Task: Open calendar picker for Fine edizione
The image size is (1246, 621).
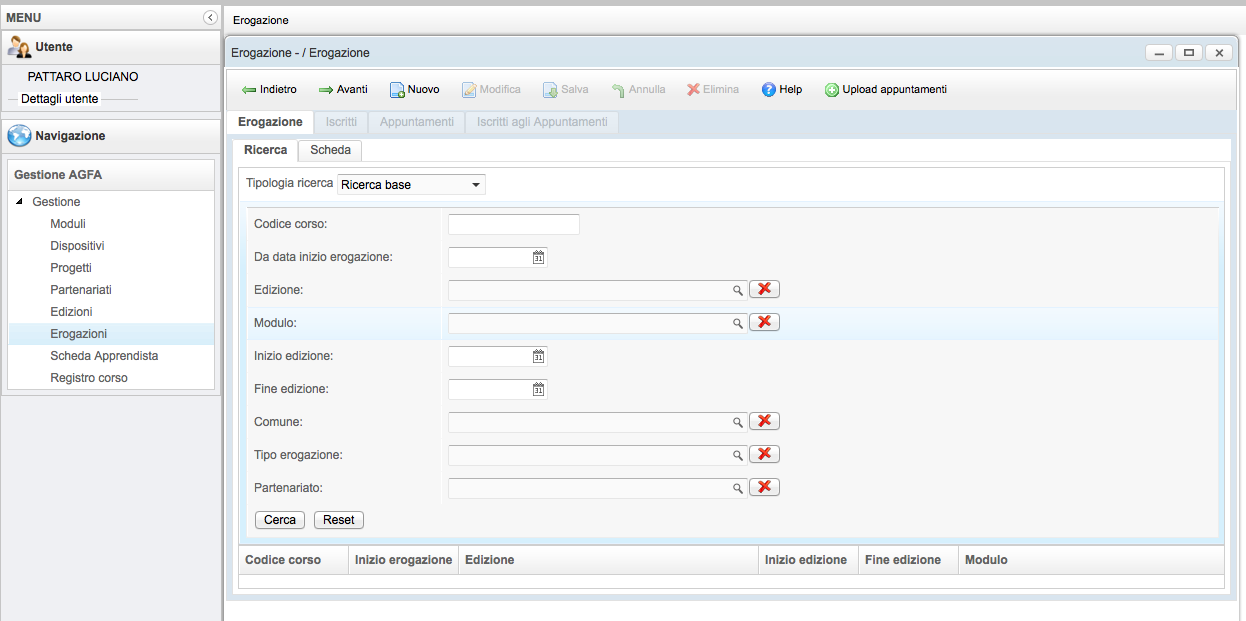Action: tap(538, 389)
